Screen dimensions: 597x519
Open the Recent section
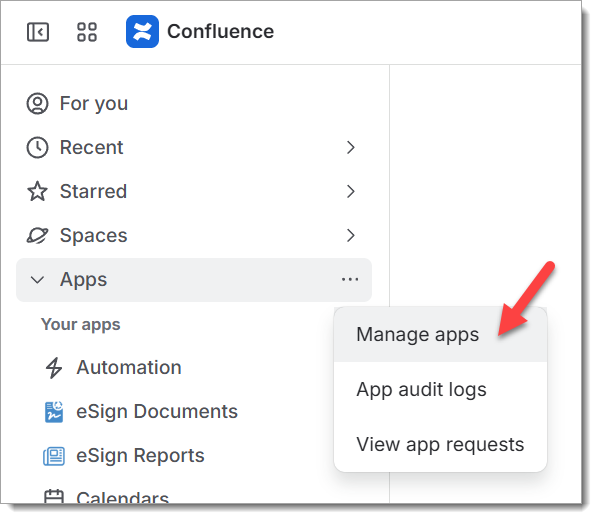pyautogui.click(x=91, y=147)
